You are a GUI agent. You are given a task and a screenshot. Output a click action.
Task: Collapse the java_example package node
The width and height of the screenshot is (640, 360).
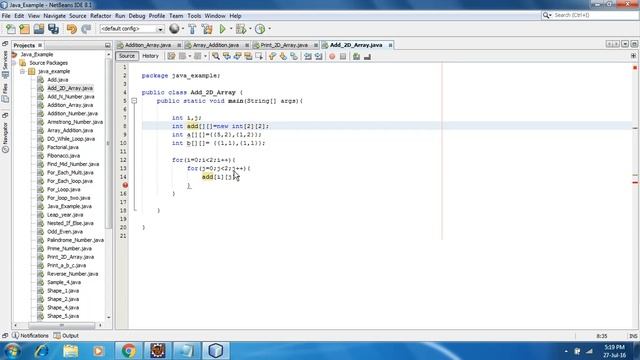23,71
